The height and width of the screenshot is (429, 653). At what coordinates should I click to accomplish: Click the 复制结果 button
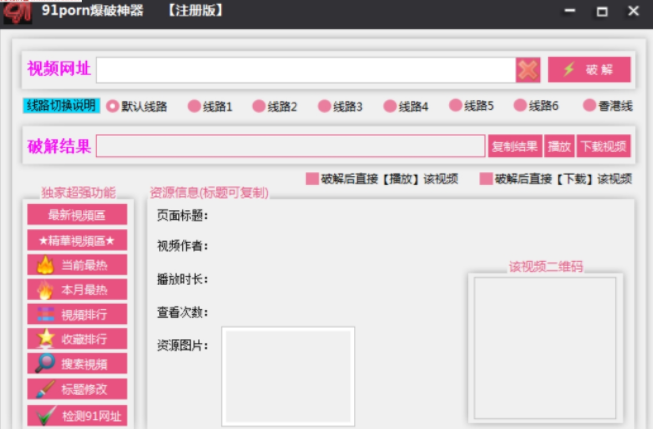point(515,146)
